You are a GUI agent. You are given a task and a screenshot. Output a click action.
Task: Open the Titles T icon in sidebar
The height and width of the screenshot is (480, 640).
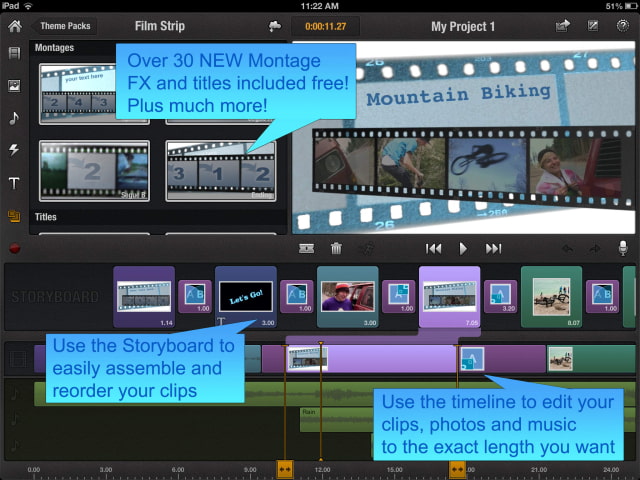coord(14,183)
